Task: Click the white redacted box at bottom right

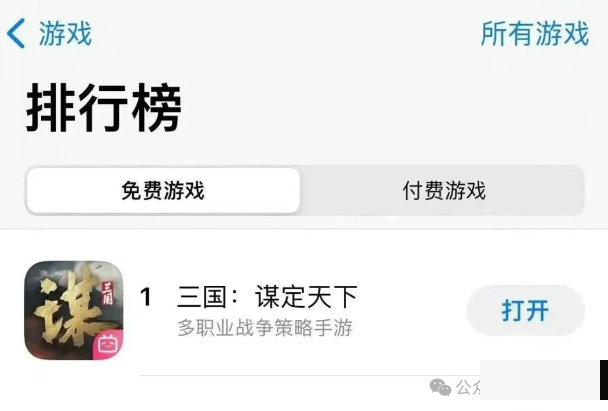Action: pyautogui.click(x=540, y=380)
